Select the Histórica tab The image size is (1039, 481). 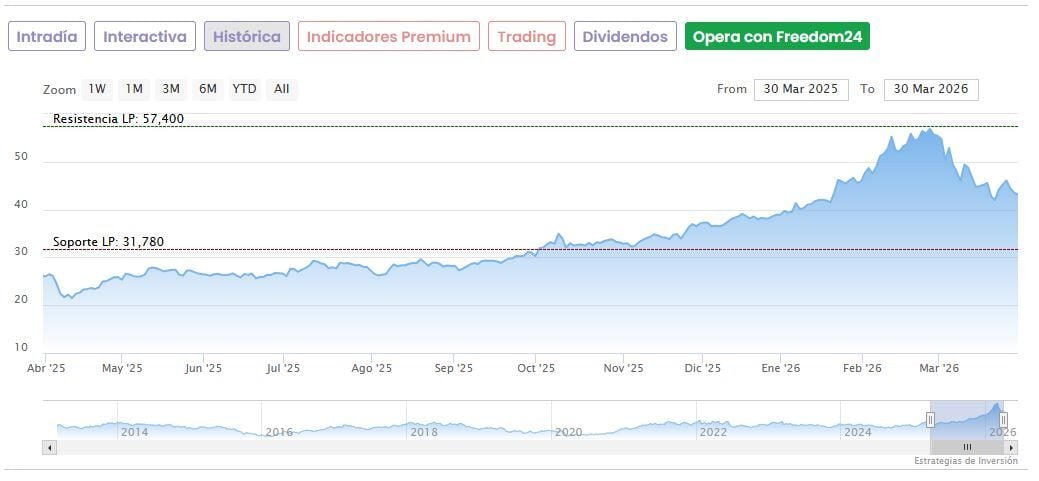click(x=247, y=37)
